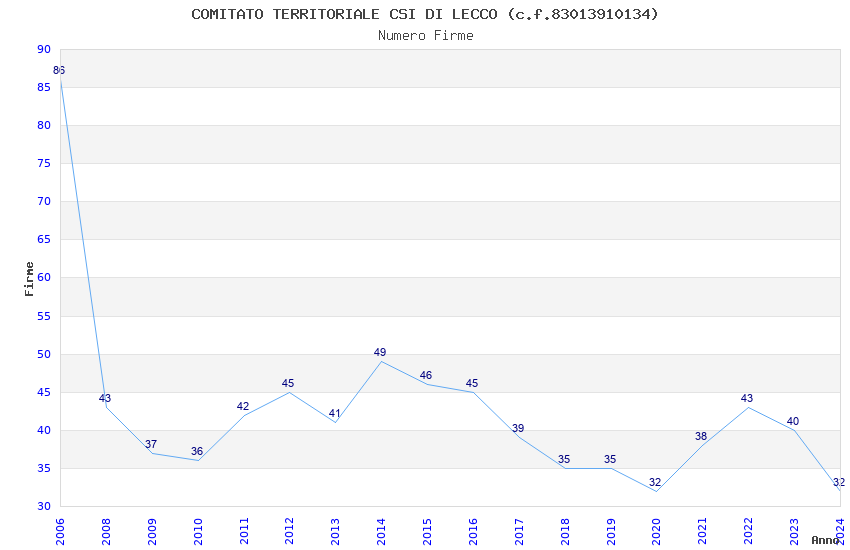Click the 2016 data label showing 45
Screen dimensions: 850x550
click(x=472, y=383)
